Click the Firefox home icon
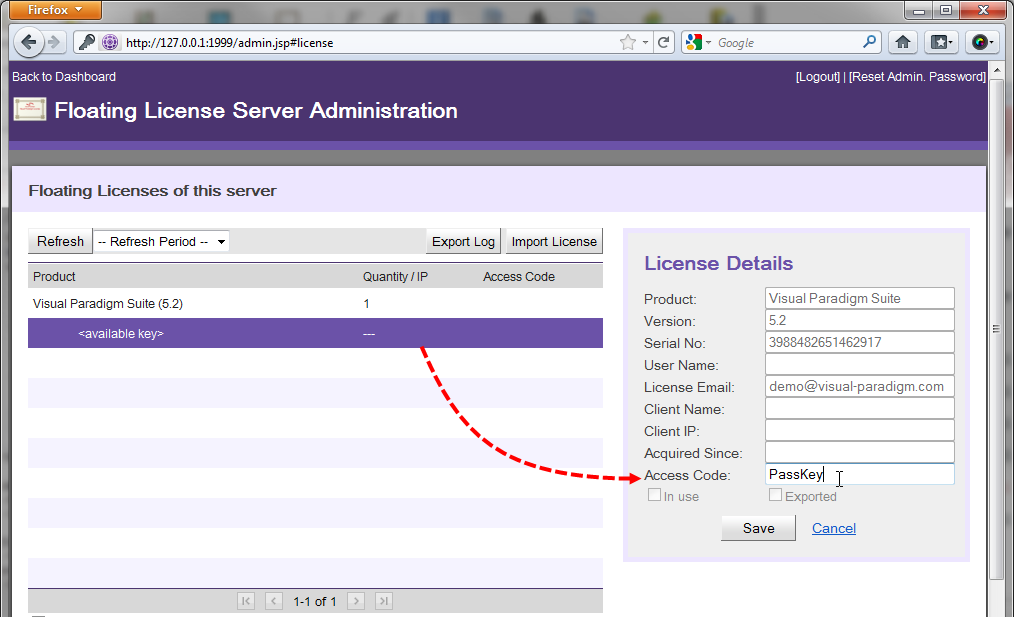This screenshot has width=1014, height=617. point(902,43)
